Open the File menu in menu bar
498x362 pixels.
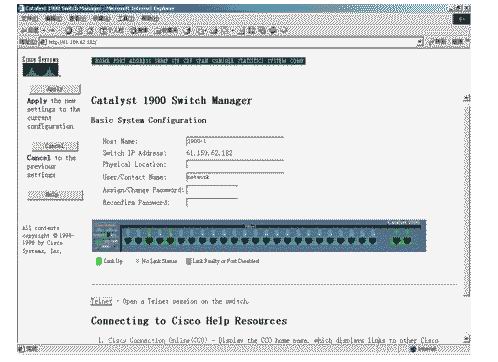click(x=30, y=18)
